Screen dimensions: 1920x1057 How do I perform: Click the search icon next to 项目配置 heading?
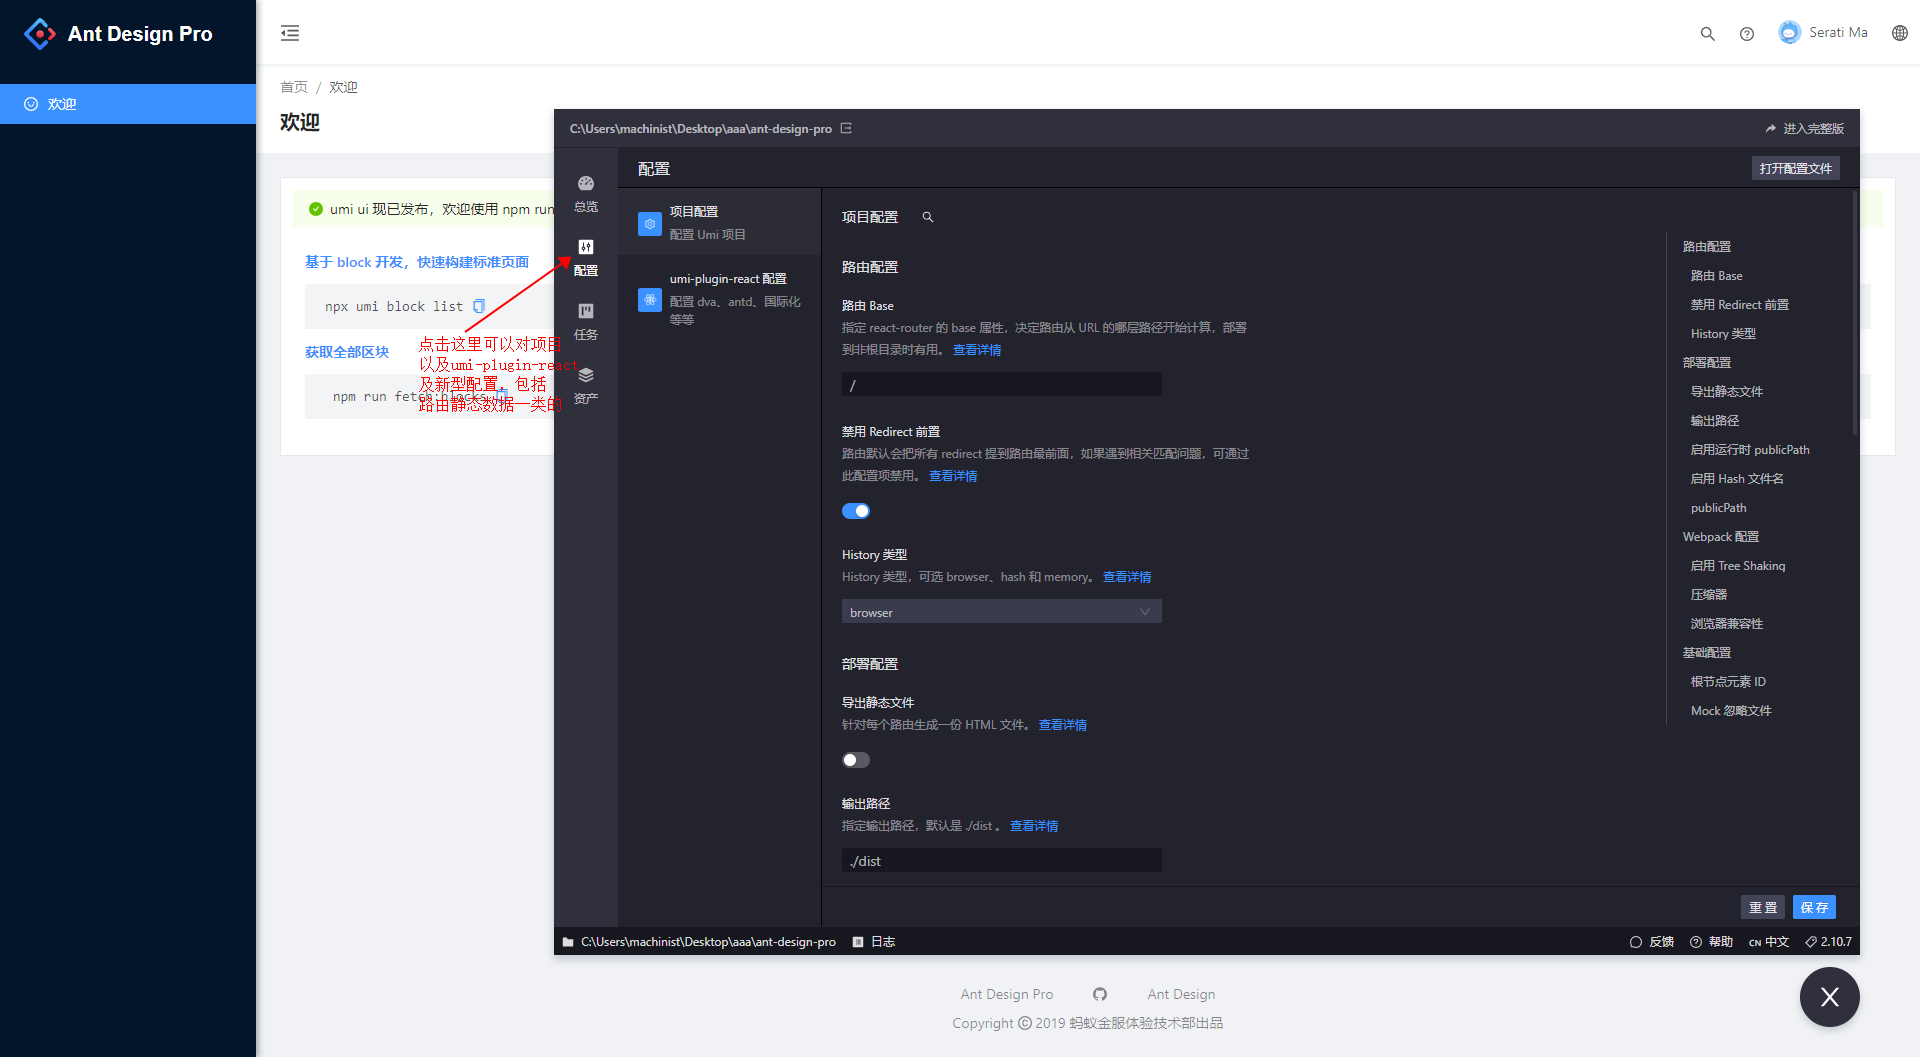[928, 217]
